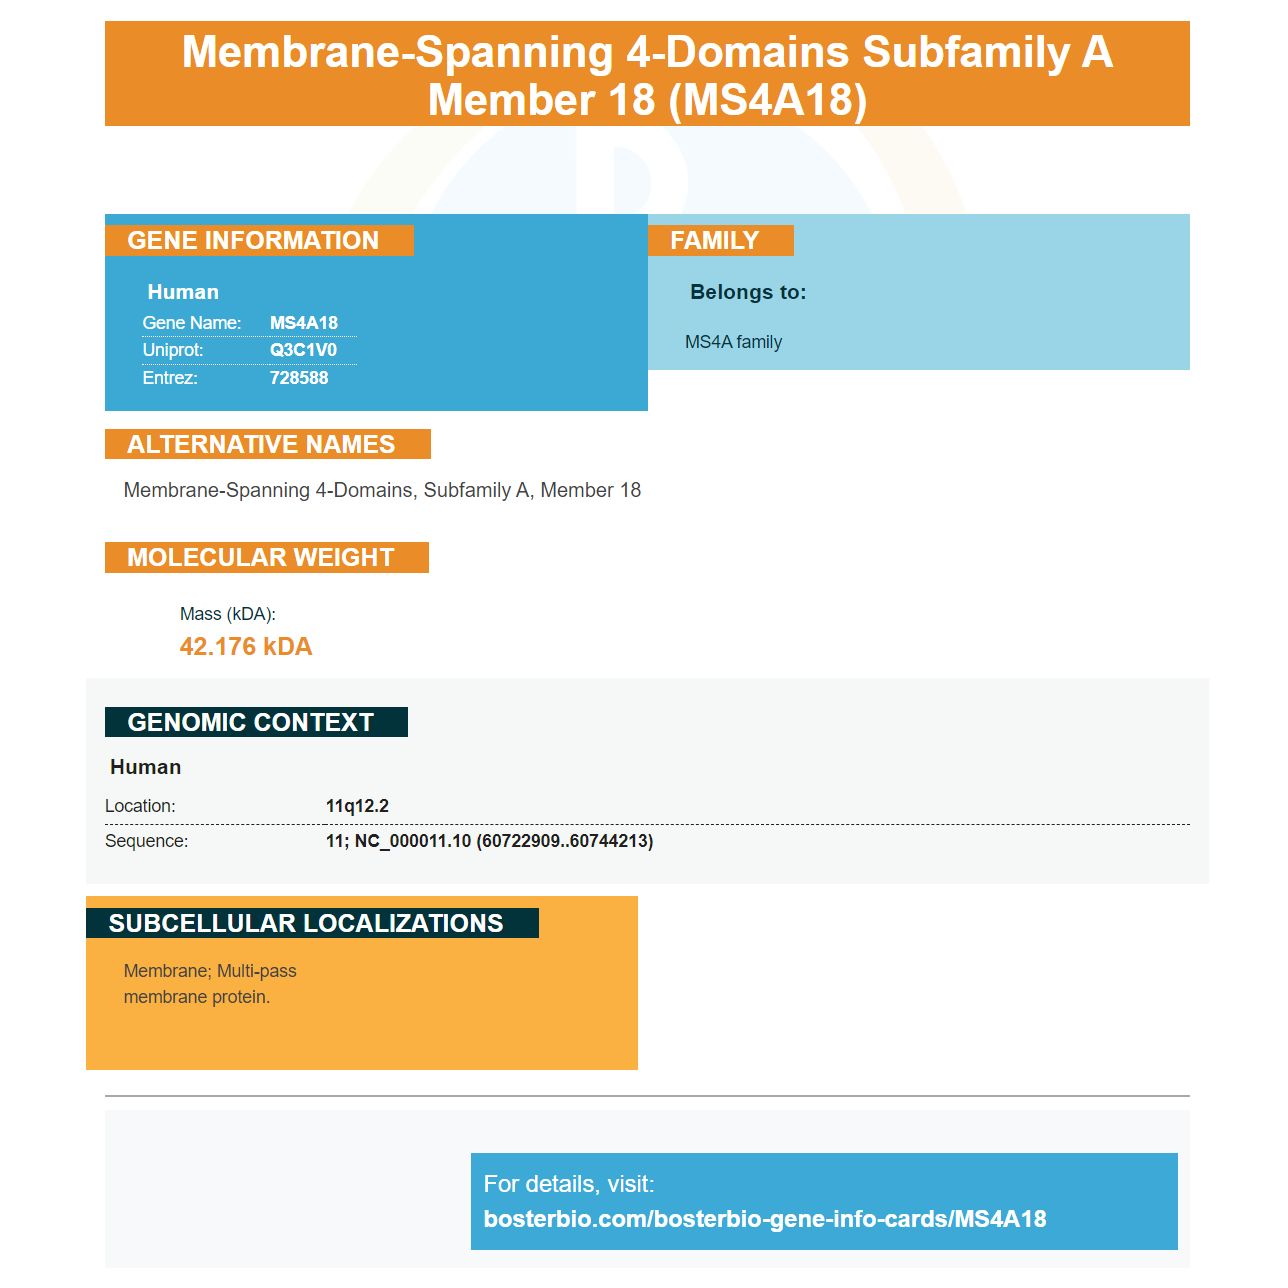Image resolution: width=1288 pixels, height=1288 pixels.
Task: Click the page title banner MS4A18
Action: [647, 74]
